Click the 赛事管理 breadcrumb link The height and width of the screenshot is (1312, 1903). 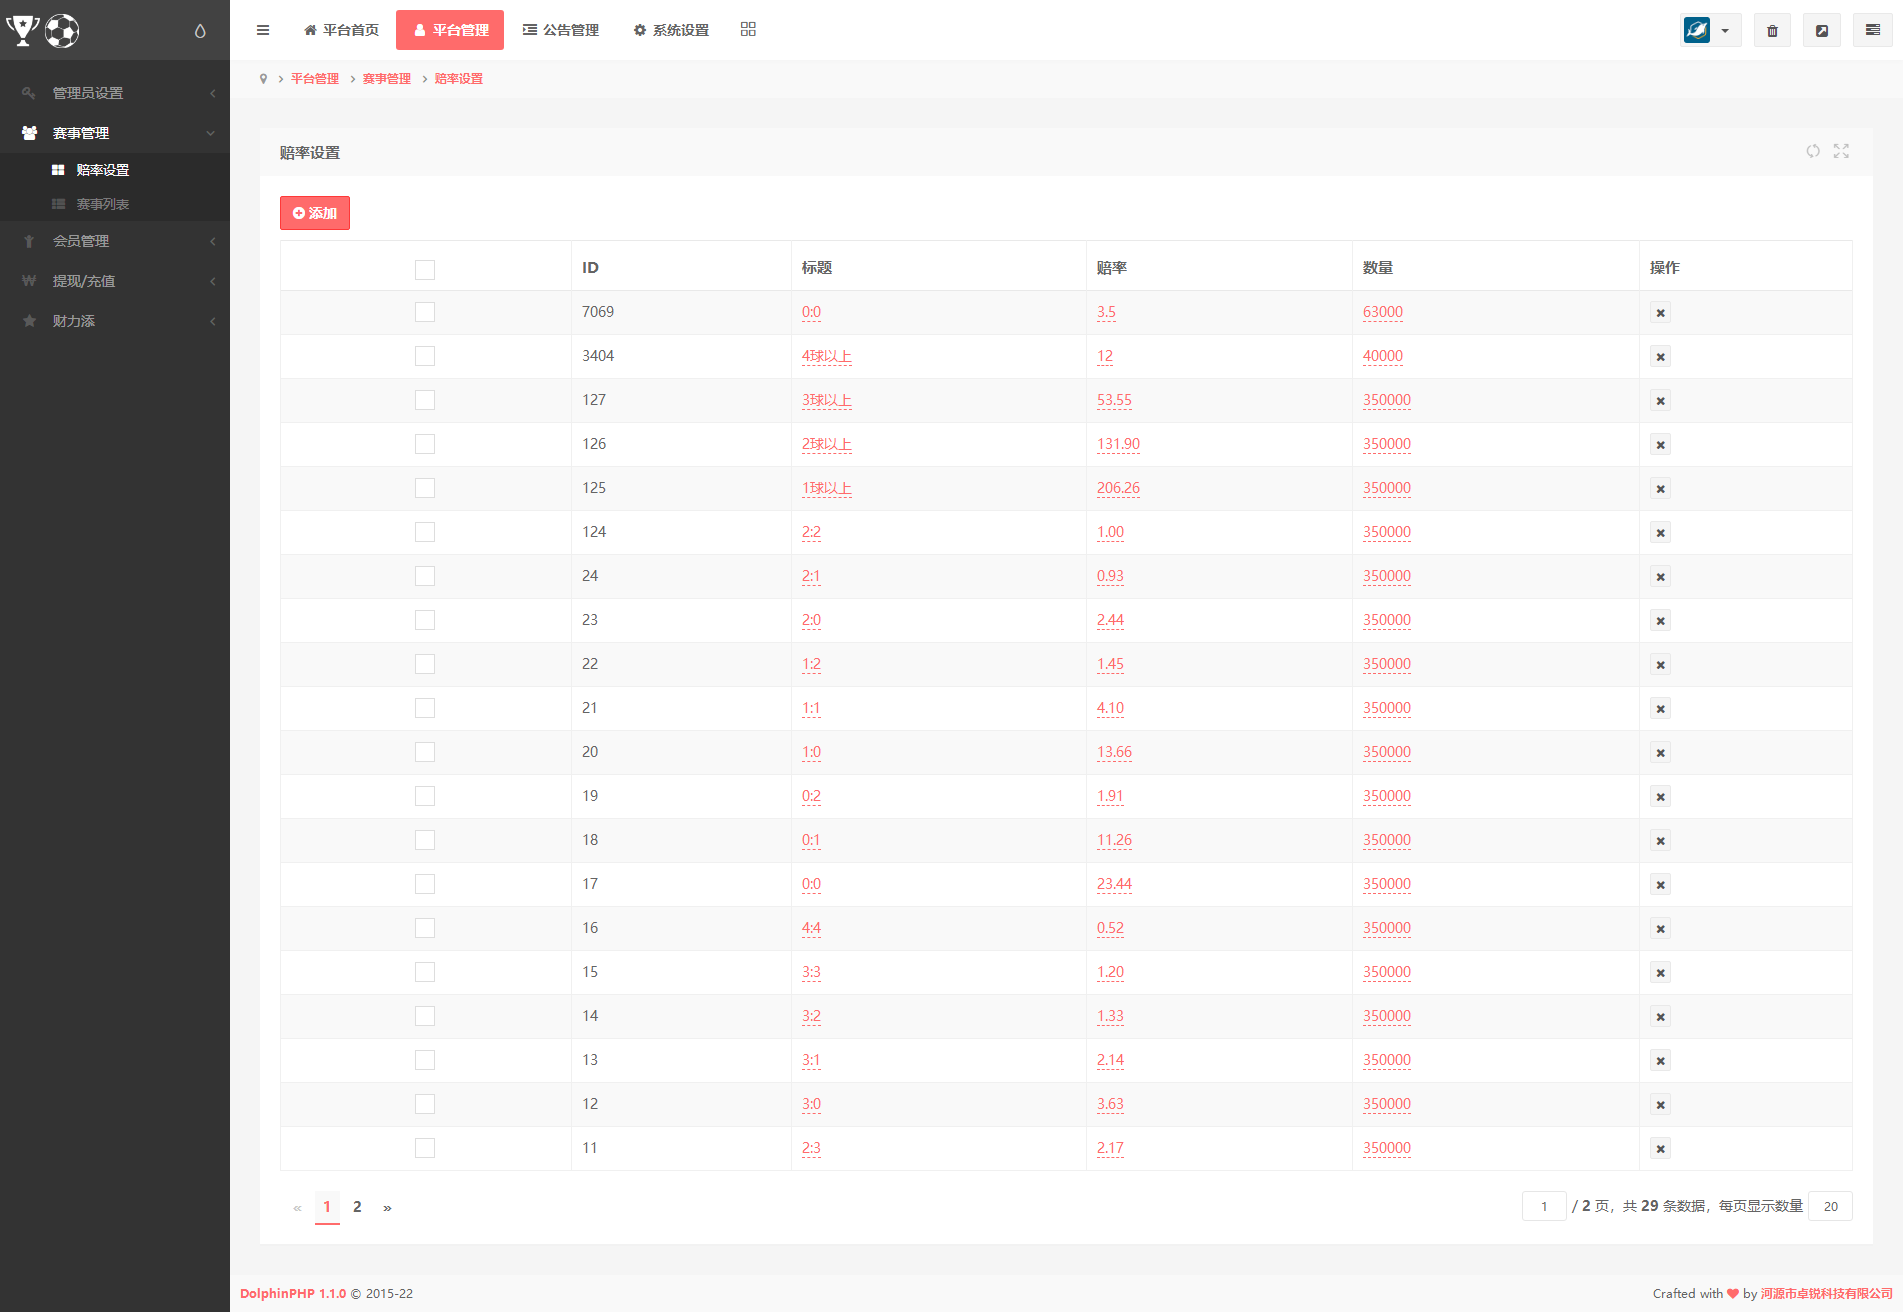point(387,79)
